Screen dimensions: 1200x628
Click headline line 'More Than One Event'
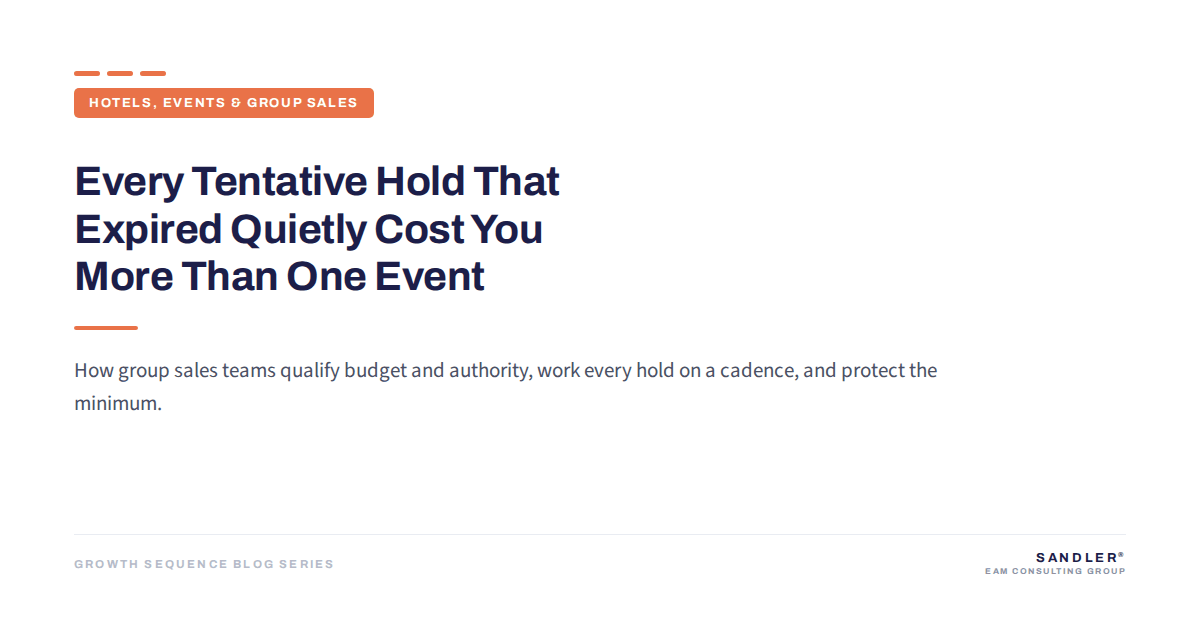280,277
